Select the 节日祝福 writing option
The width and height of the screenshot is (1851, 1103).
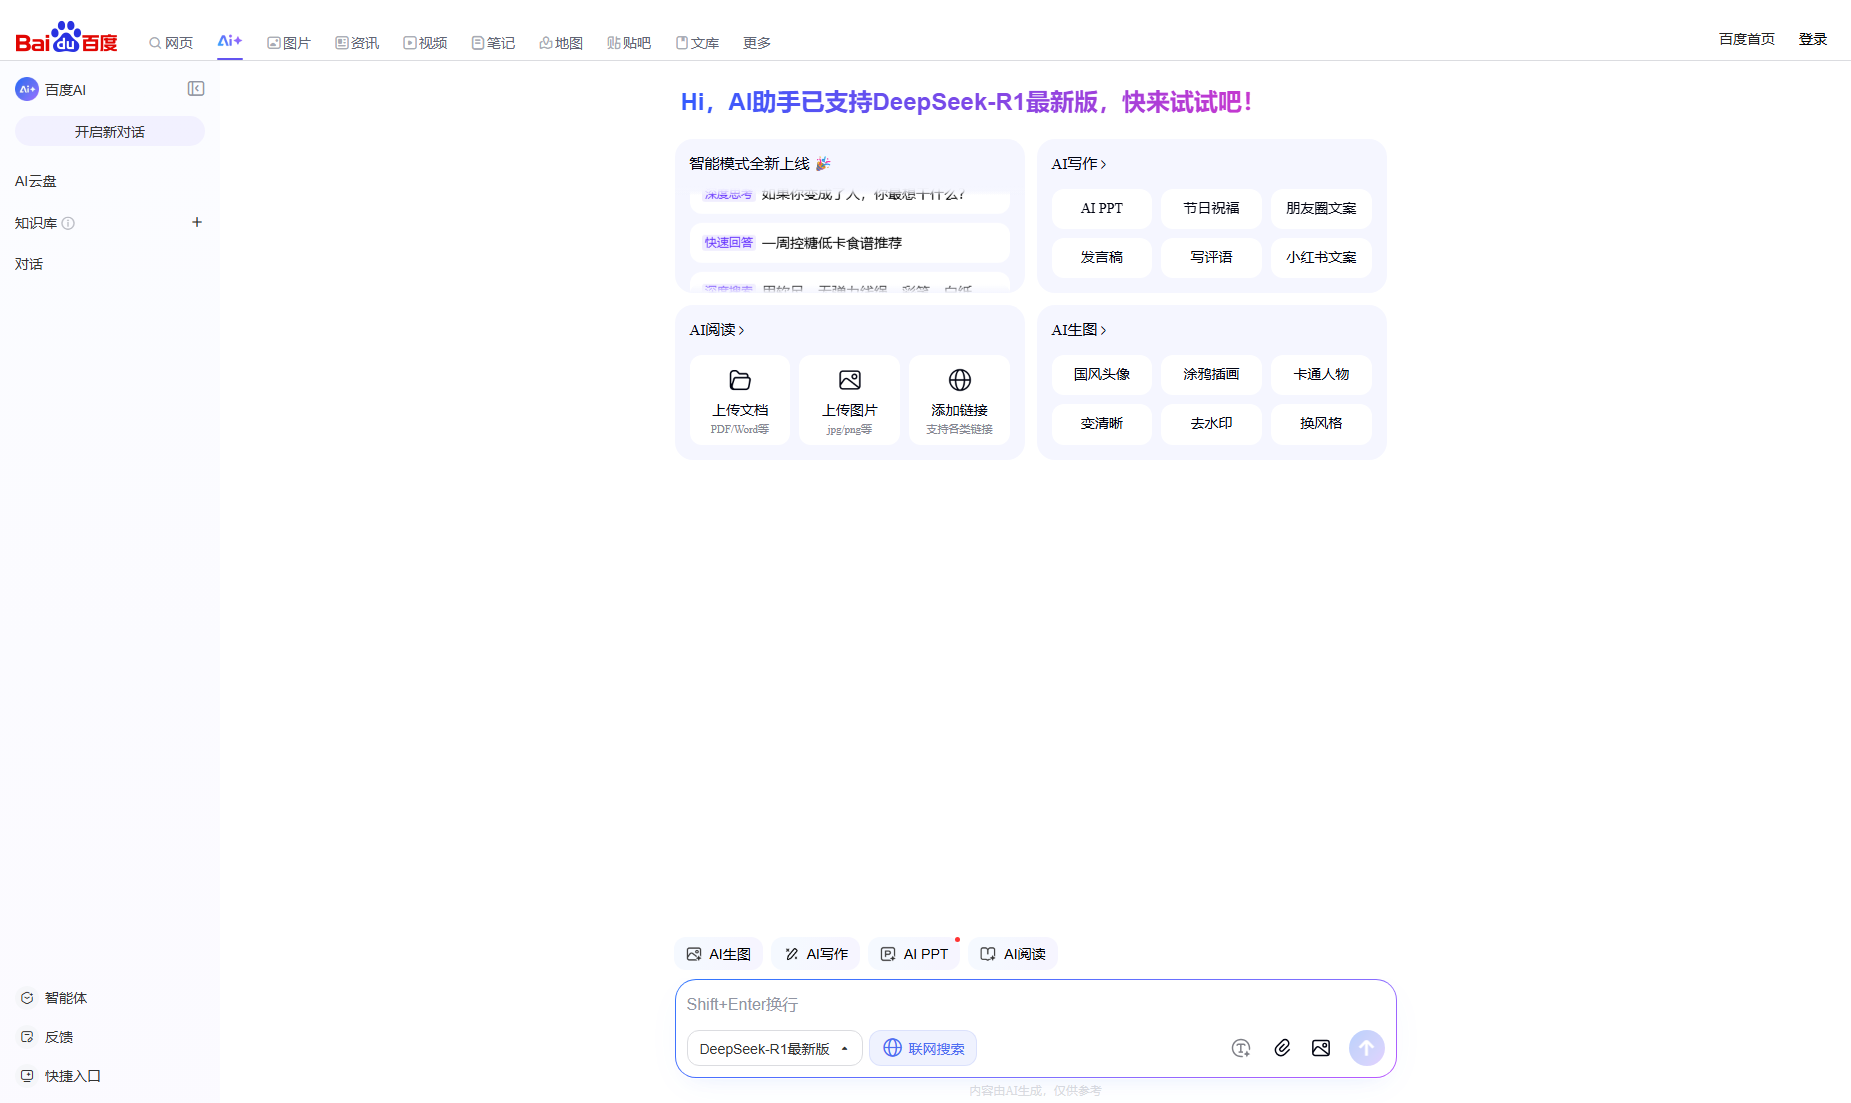tap(1211, 208)
